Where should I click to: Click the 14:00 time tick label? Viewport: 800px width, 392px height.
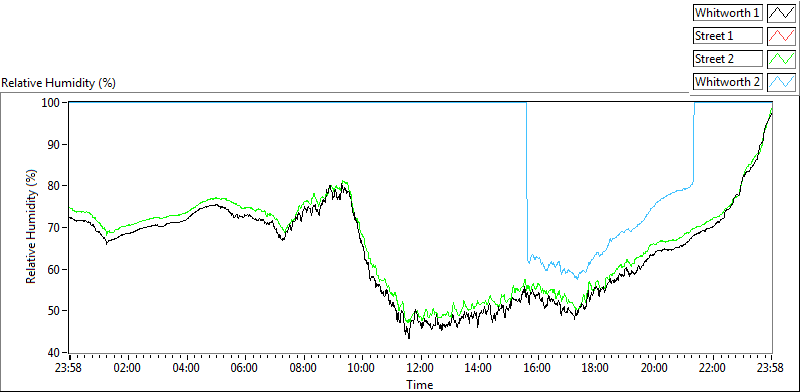coord(479,368)
